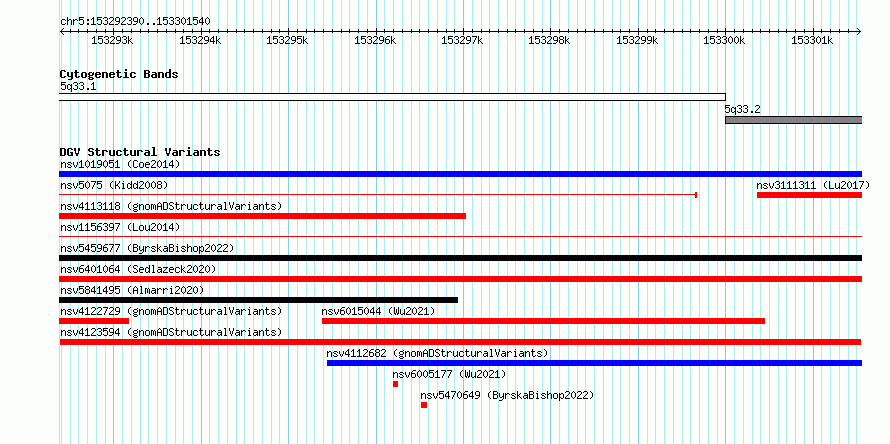The image size is (890, 444).
Task: Click the nsv6005177 (Wu2021) label
Action: click(x=449, y=374)
